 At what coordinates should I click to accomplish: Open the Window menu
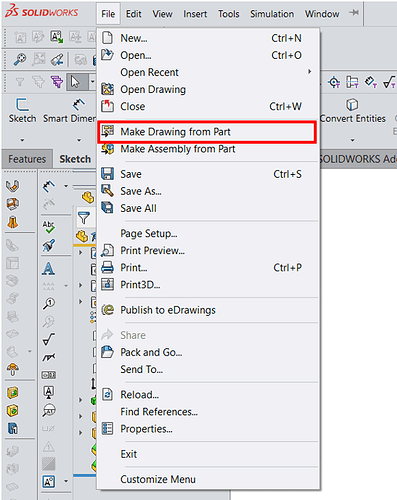tap(322, 14)
